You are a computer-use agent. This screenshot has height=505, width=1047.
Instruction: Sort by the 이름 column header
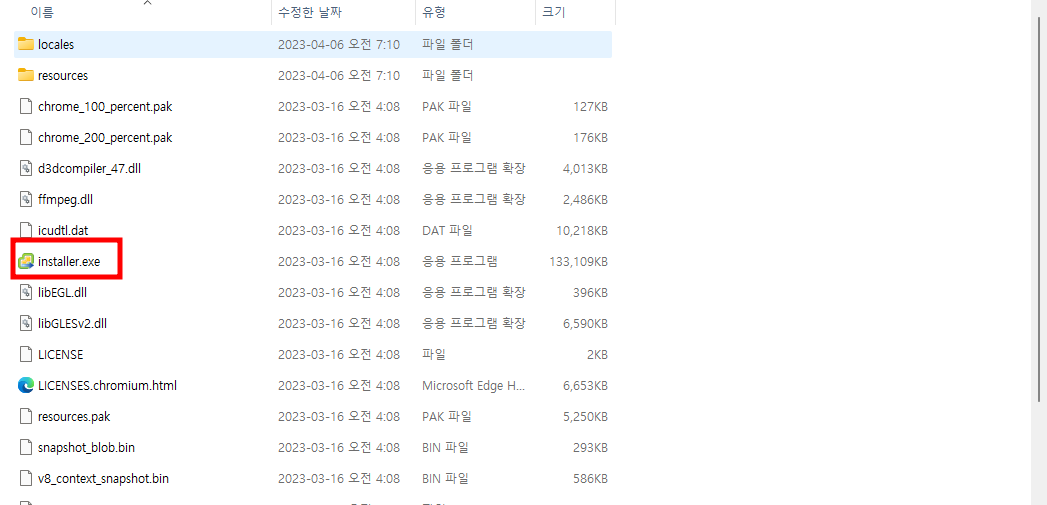(x=42, y=12)
